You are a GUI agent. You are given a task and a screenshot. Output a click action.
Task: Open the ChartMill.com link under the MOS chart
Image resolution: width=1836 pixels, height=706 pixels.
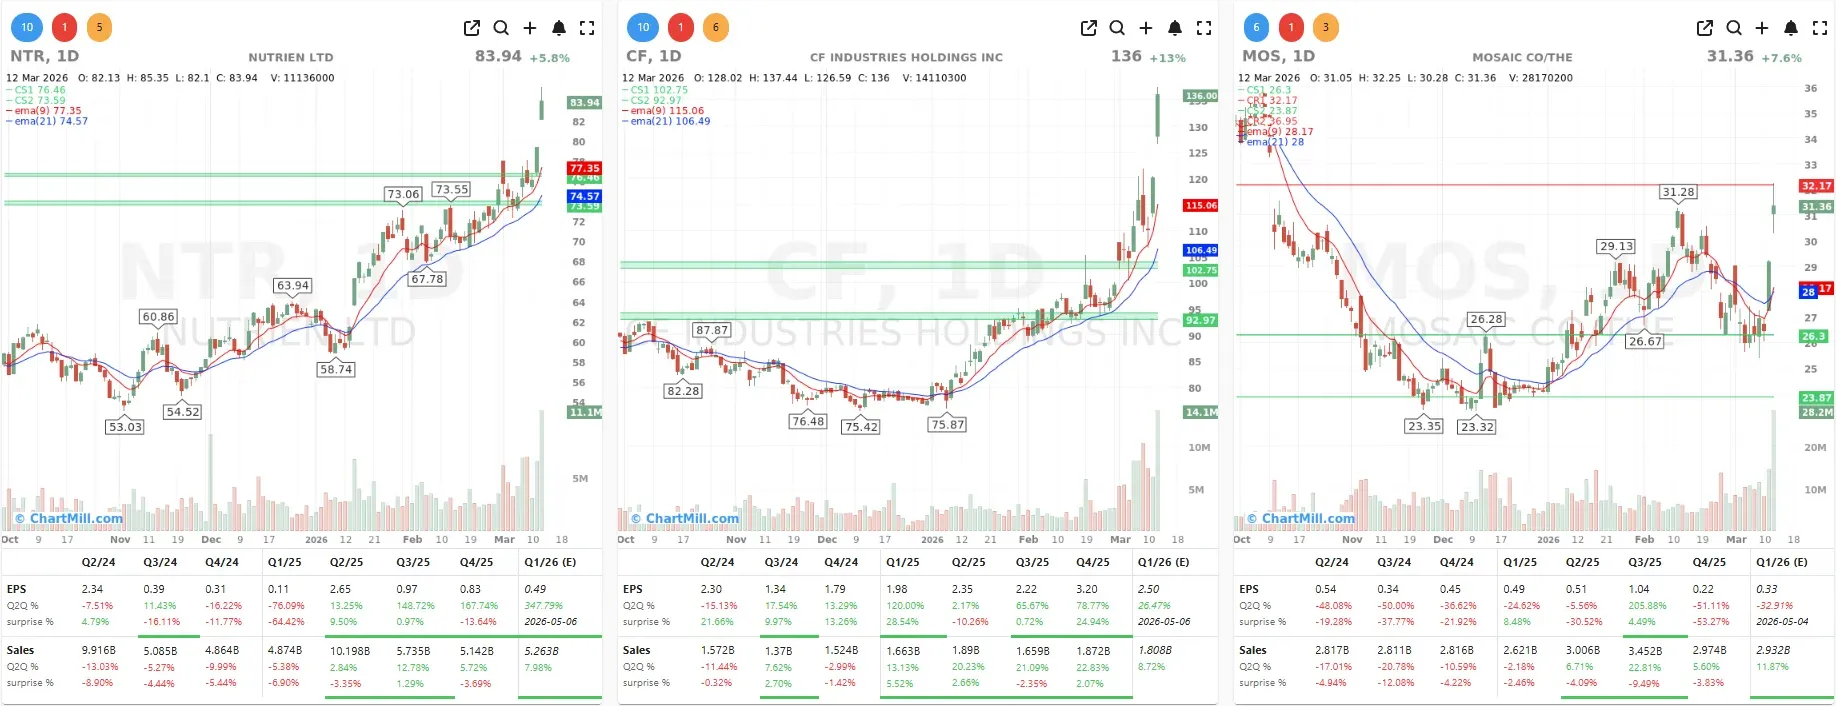[x=1308, y=518]
